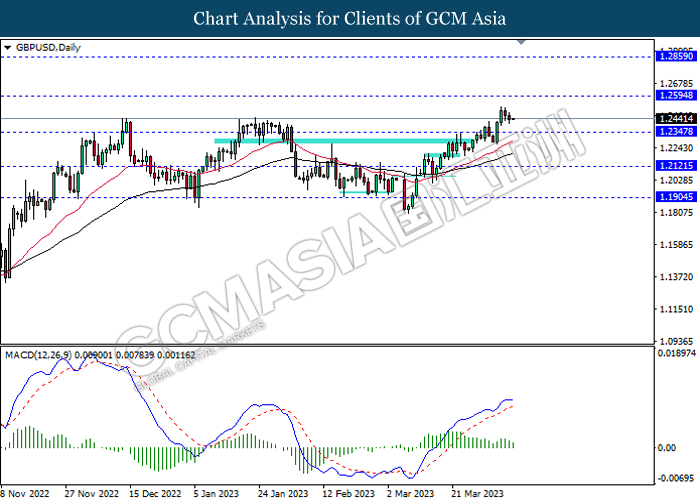Viewport: 700px width, 500px height.
Task: Click the 12 Feb 2023 date label
Action: pyautogui.click(x=349, y=493)
